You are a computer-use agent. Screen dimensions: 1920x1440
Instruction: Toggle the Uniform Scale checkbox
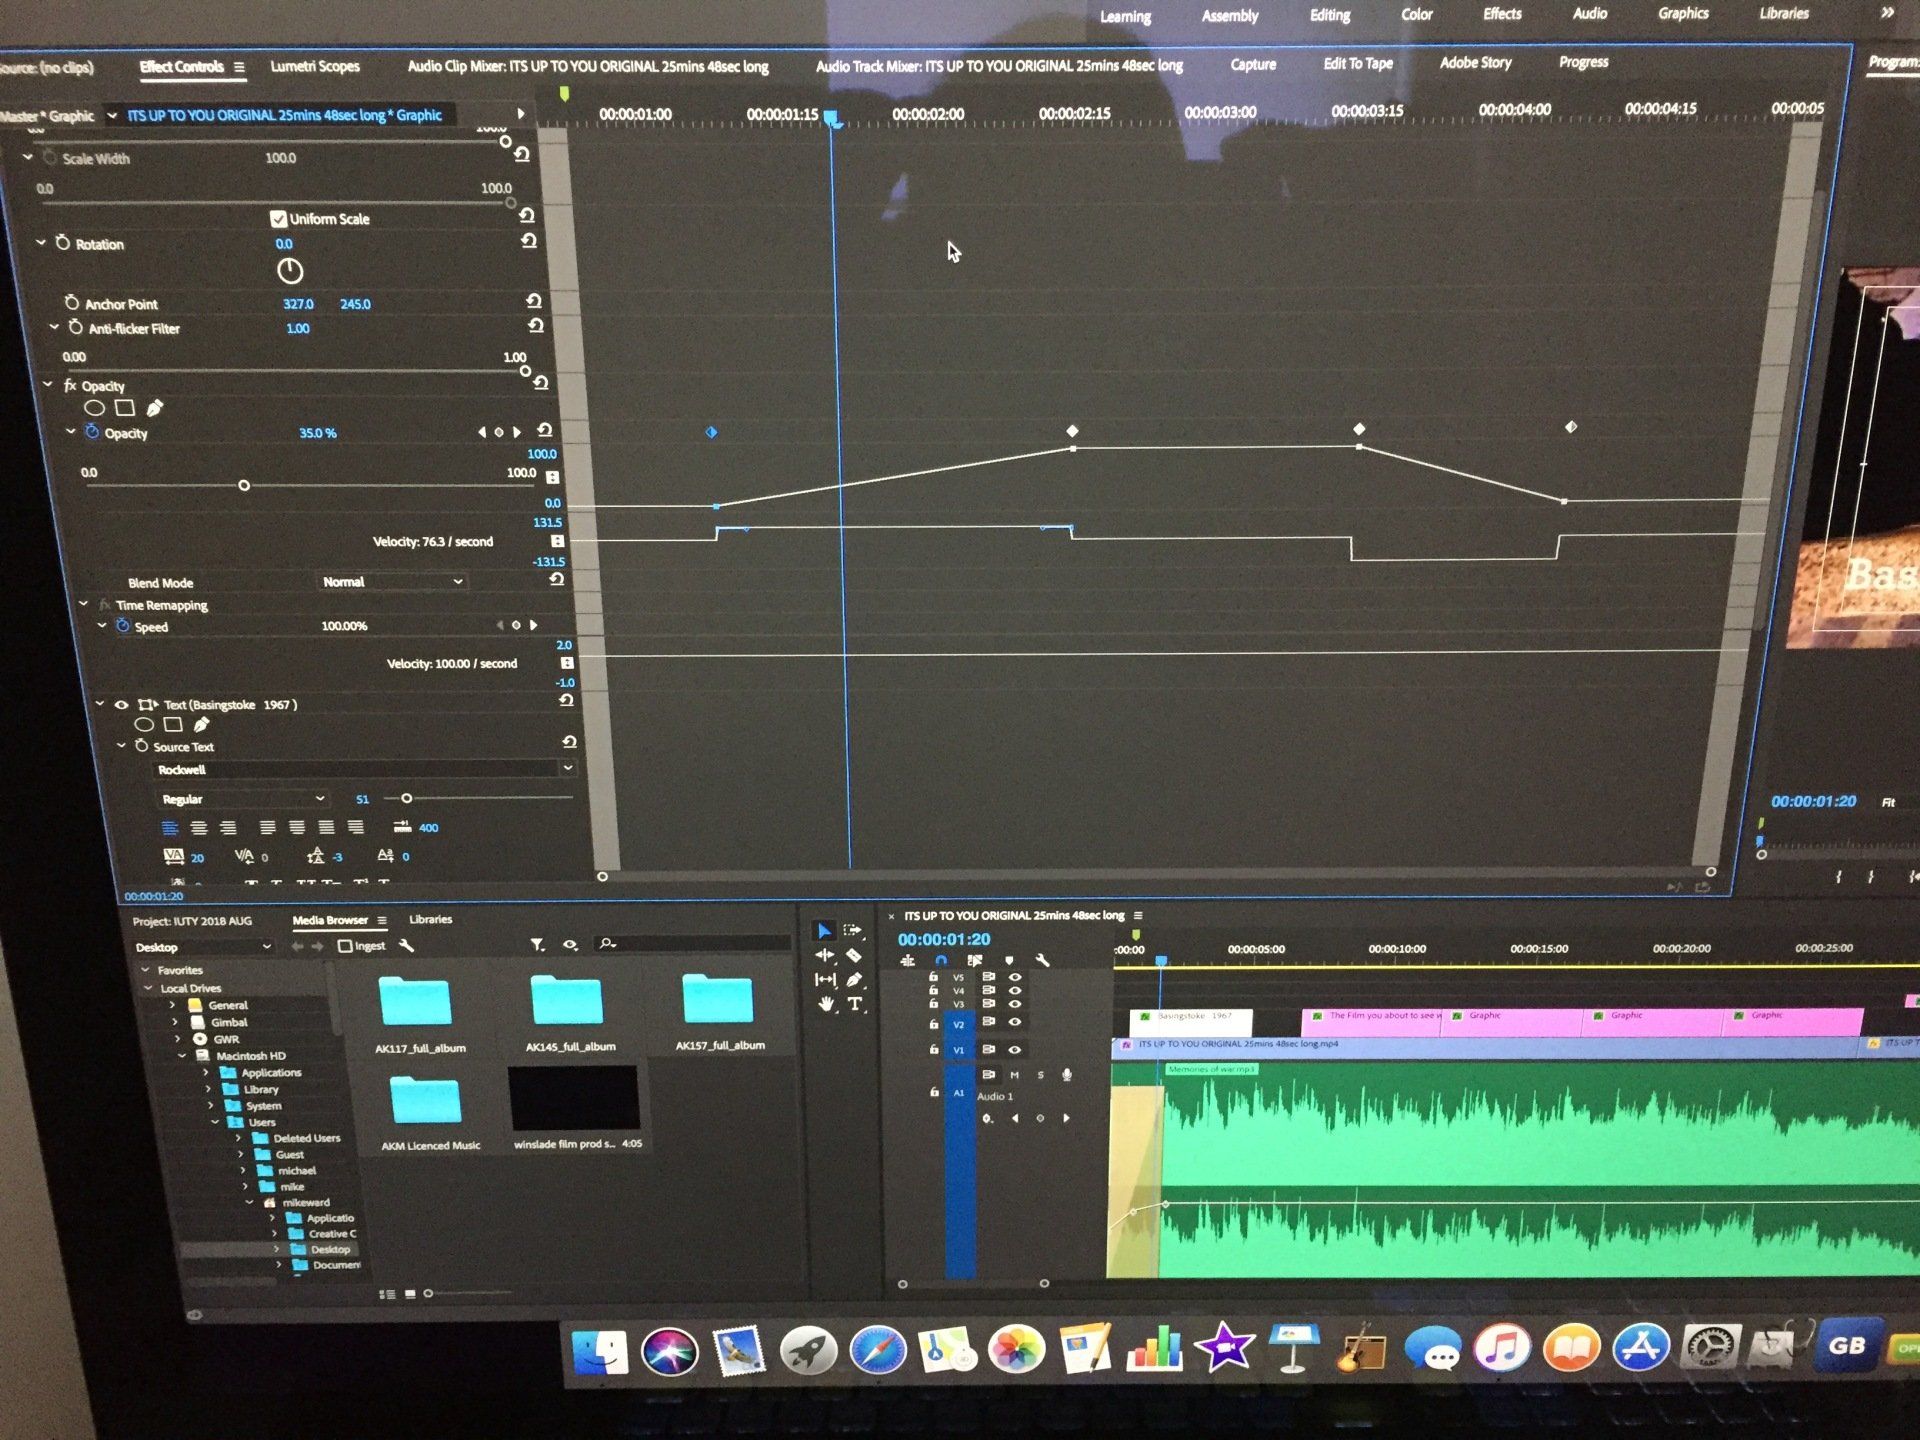[x=278, y=218]
